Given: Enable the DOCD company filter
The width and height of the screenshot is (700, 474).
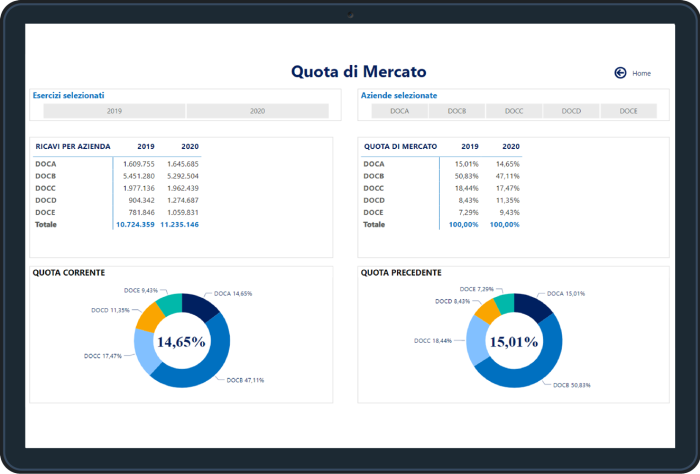Looking at the screenshot, I should (571, 111).
